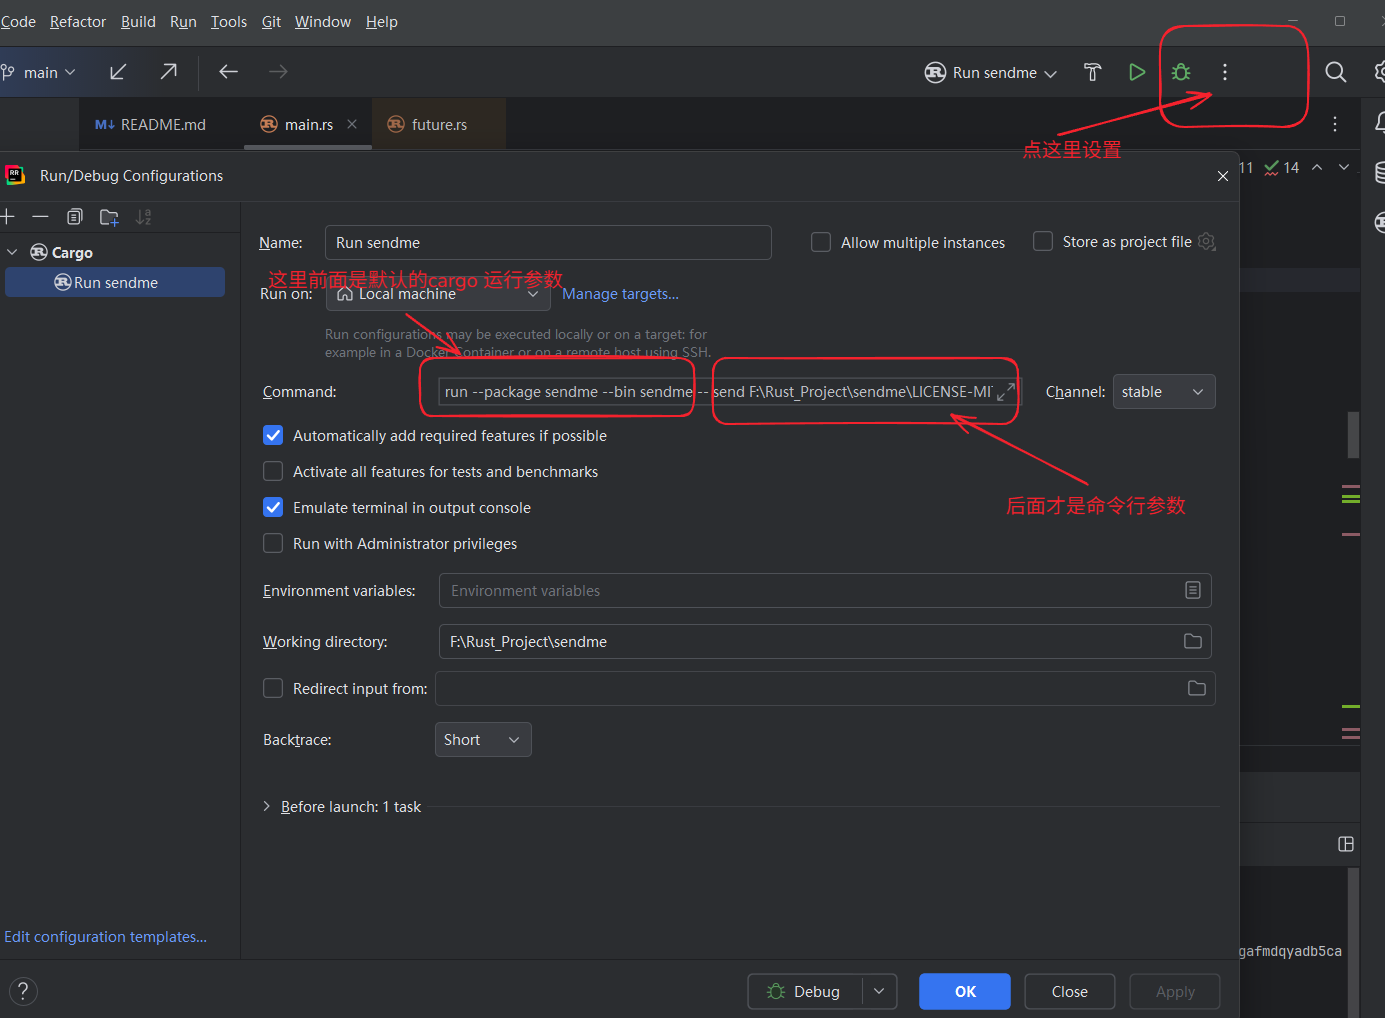Open the Window menu
Screen dimensions: 1385x1018
click(323, 21)
